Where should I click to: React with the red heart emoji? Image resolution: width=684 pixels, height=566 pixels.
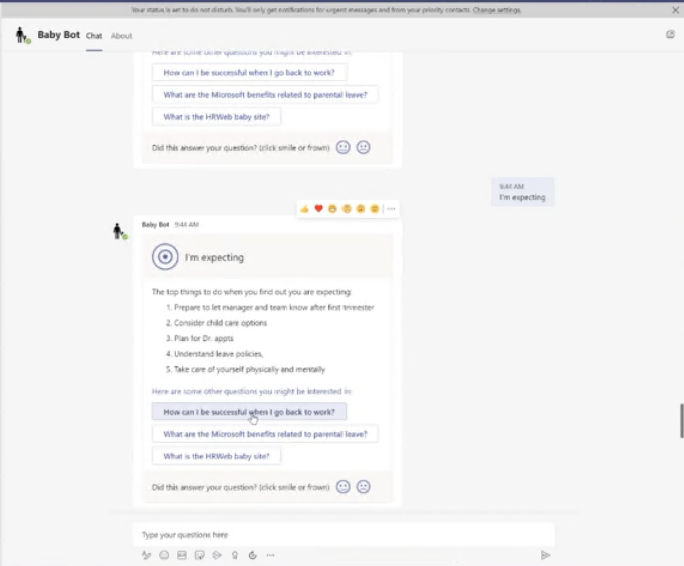pos(318,209)
